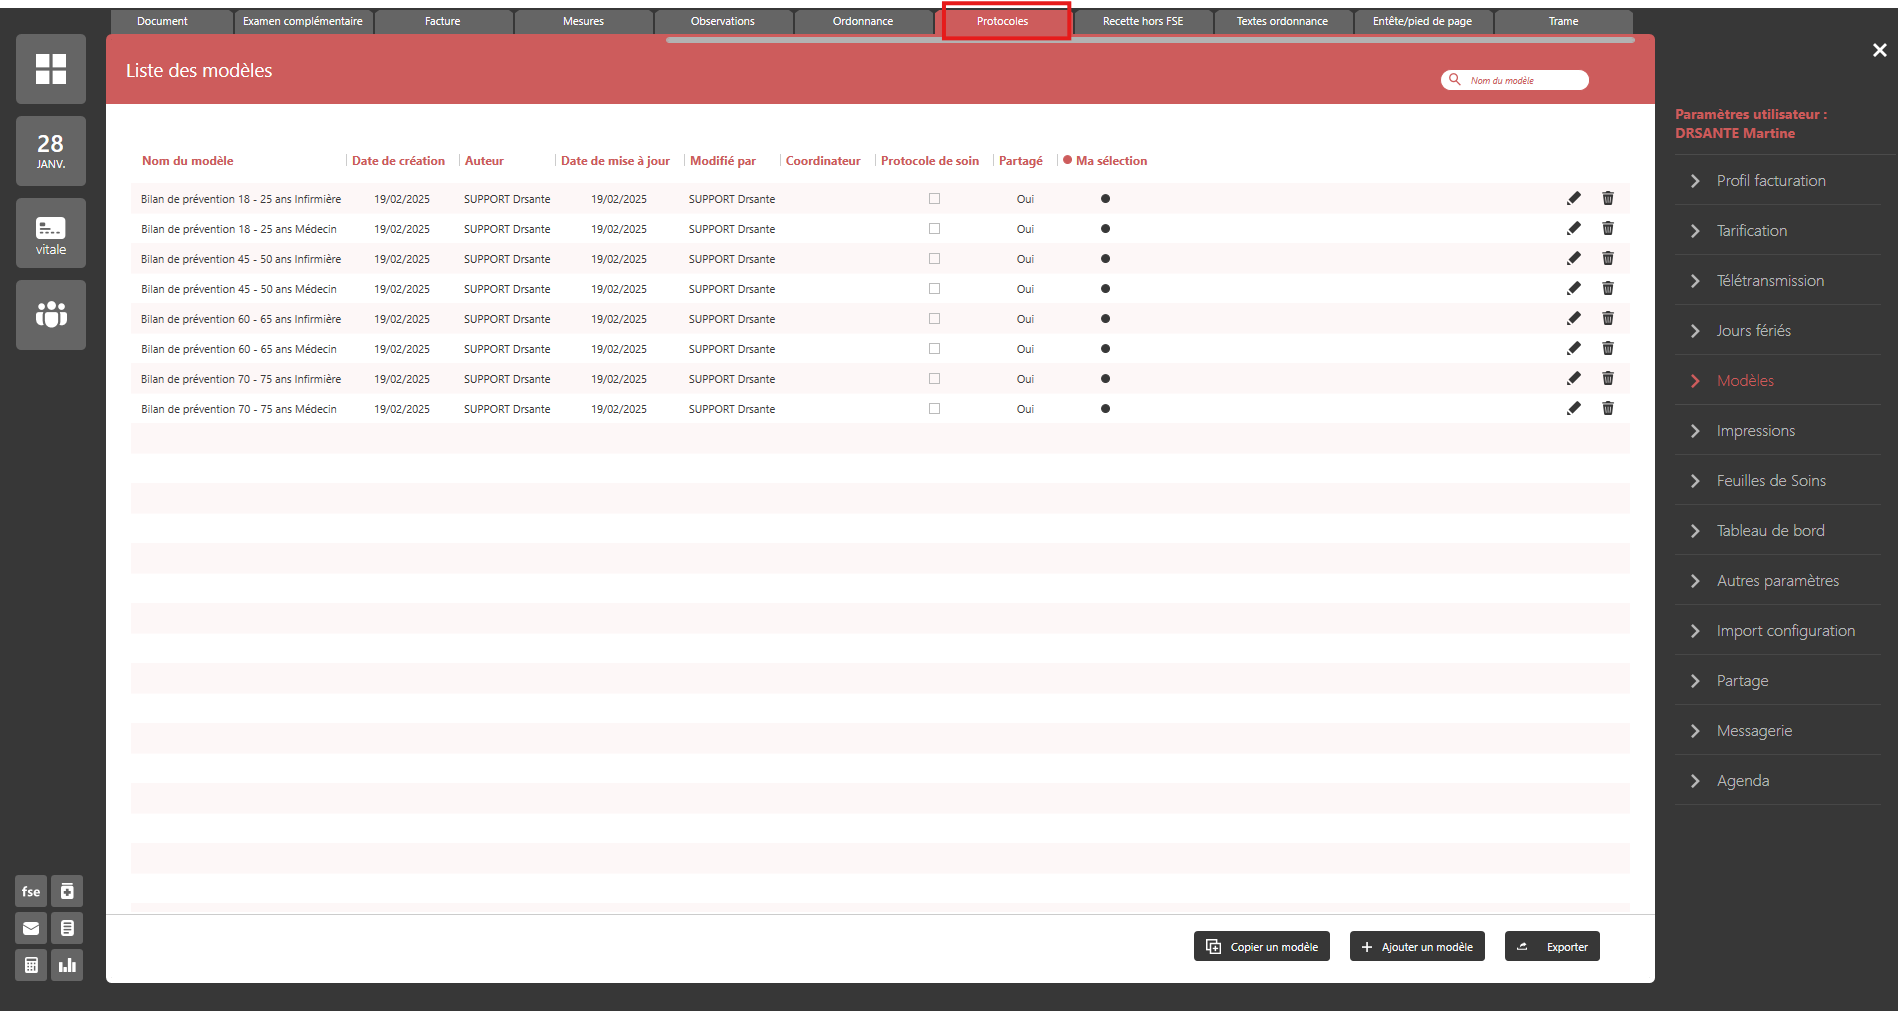Open the patients group icon
1898x1011 pixels.
click(50, 315)
